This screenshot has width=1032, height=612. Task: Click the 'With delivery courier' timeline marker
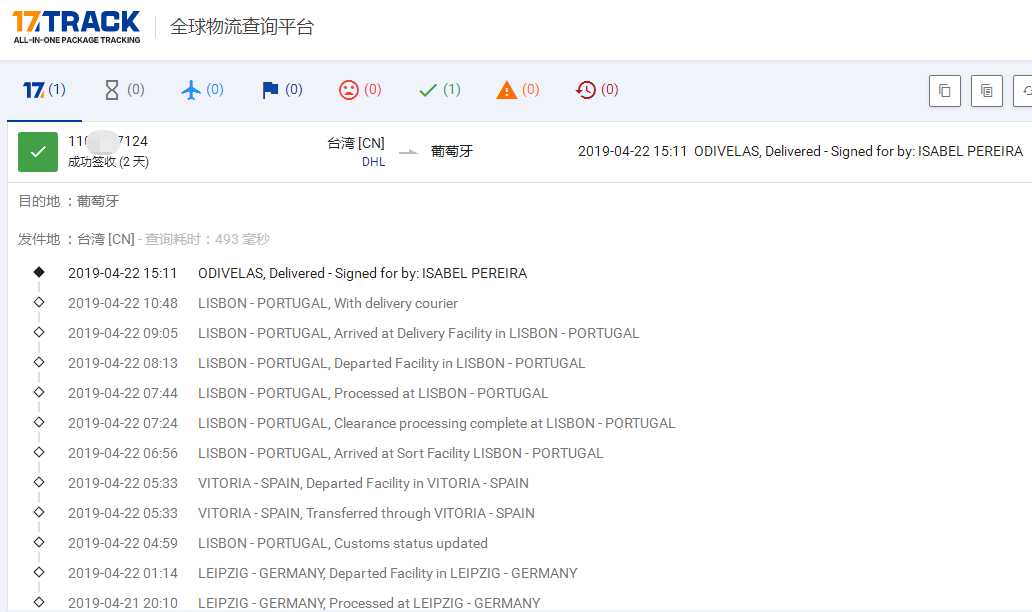tap(39, 302)
